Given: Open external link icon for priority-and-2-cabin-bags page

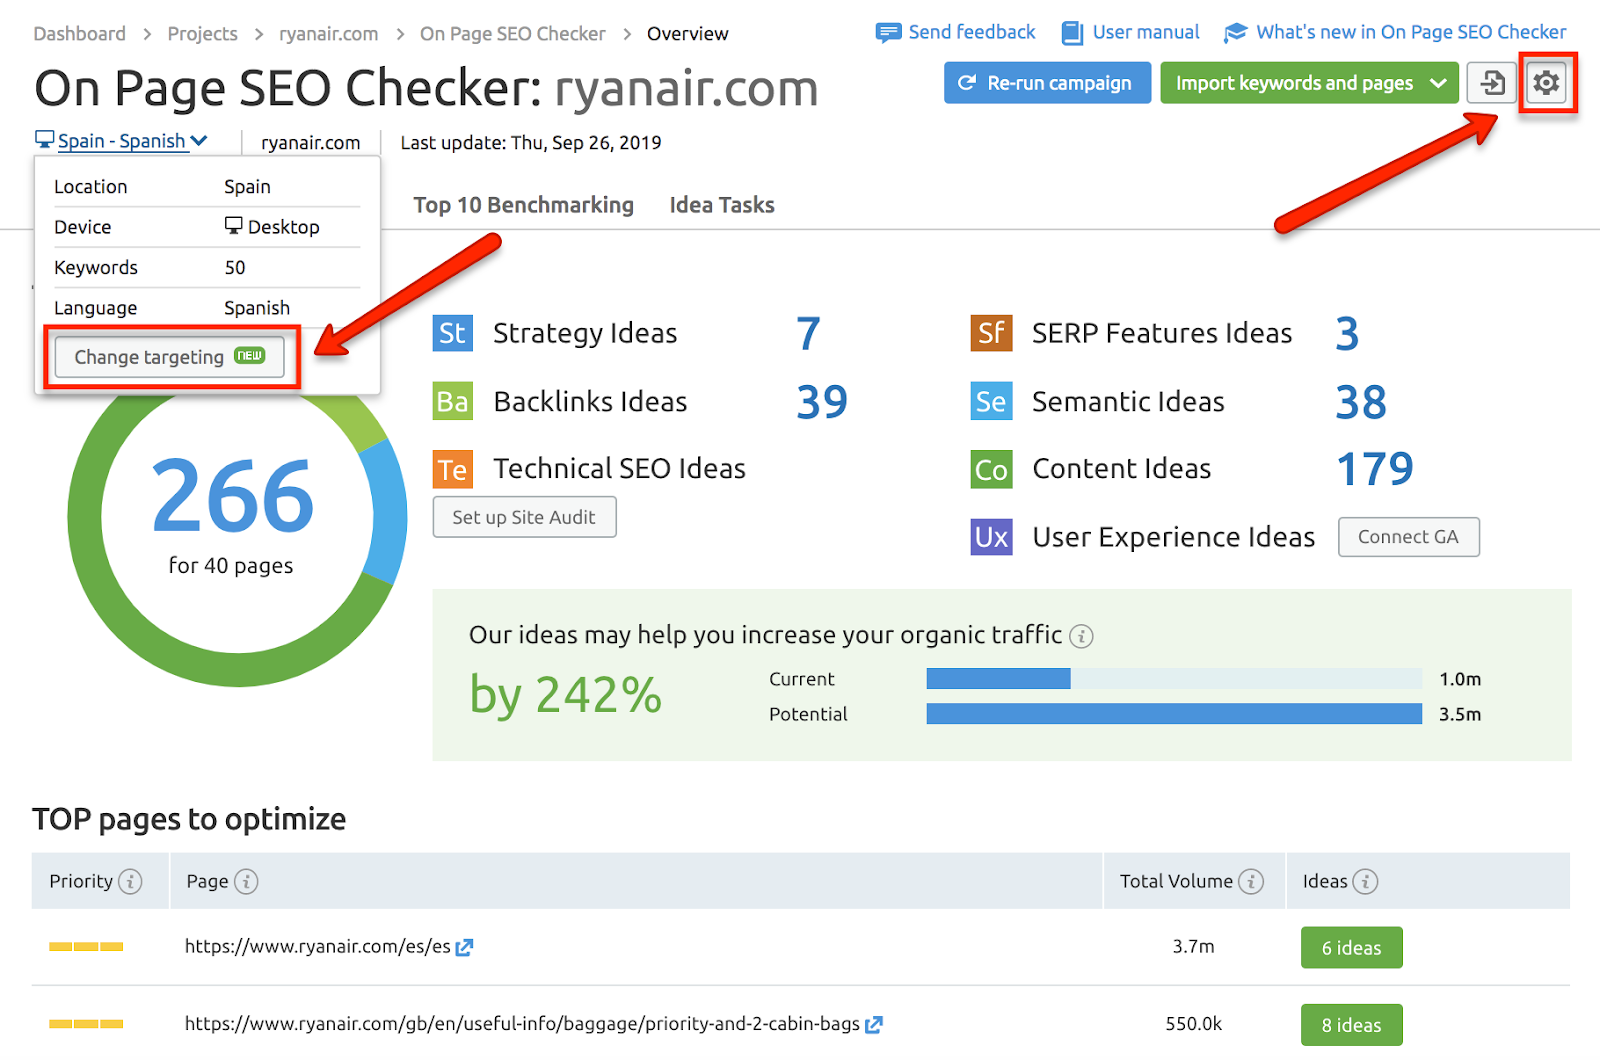Looking at the screenshot, I should tap(874, 1025).
